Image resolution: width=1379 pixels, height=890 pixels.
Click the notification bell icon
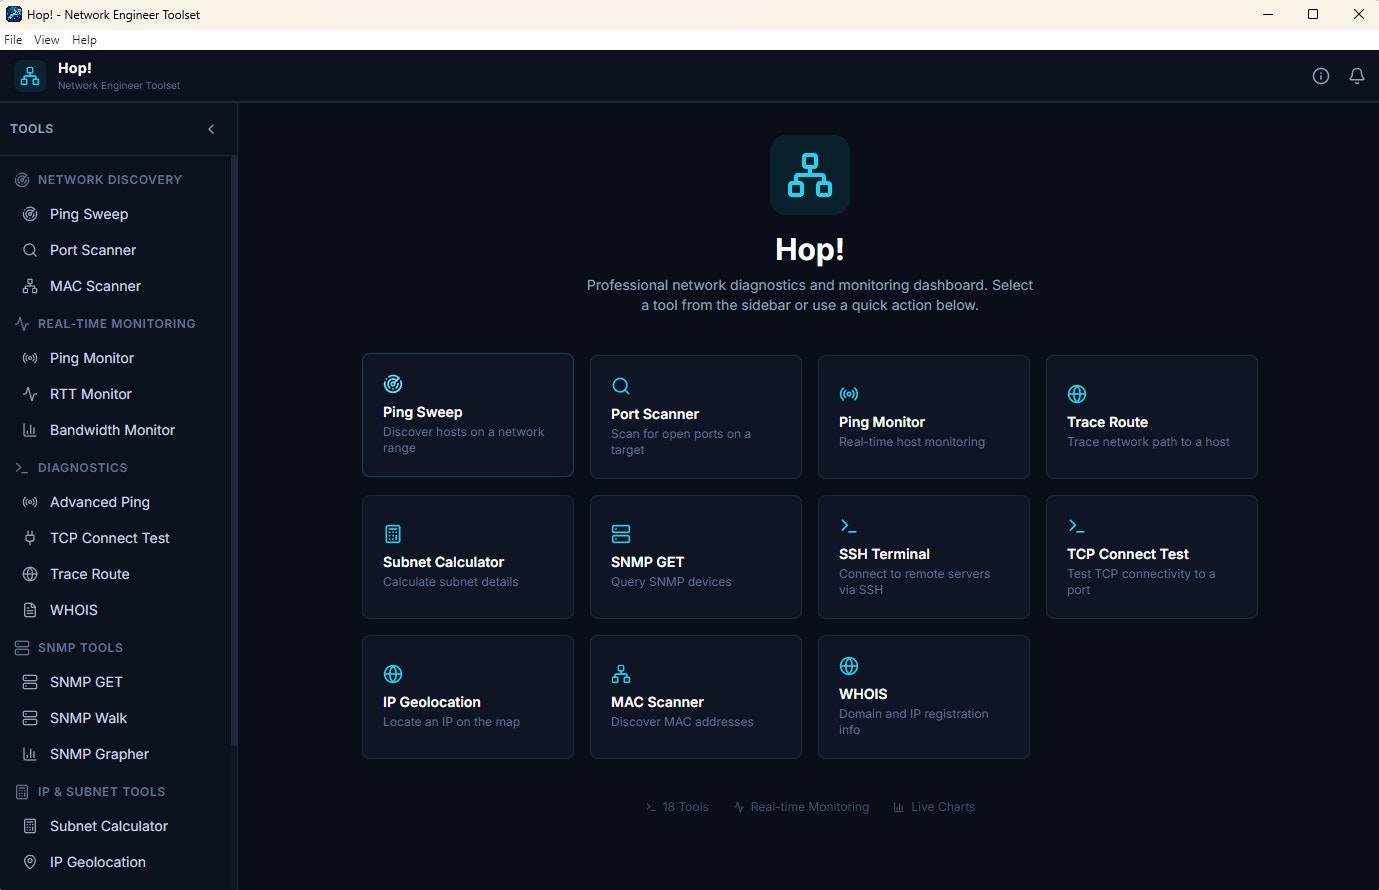tap(1357, 75)
